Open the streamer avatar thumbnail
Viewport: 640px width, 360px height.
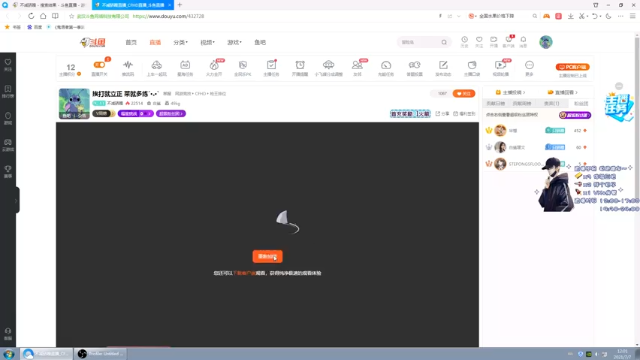pos(74,104)
